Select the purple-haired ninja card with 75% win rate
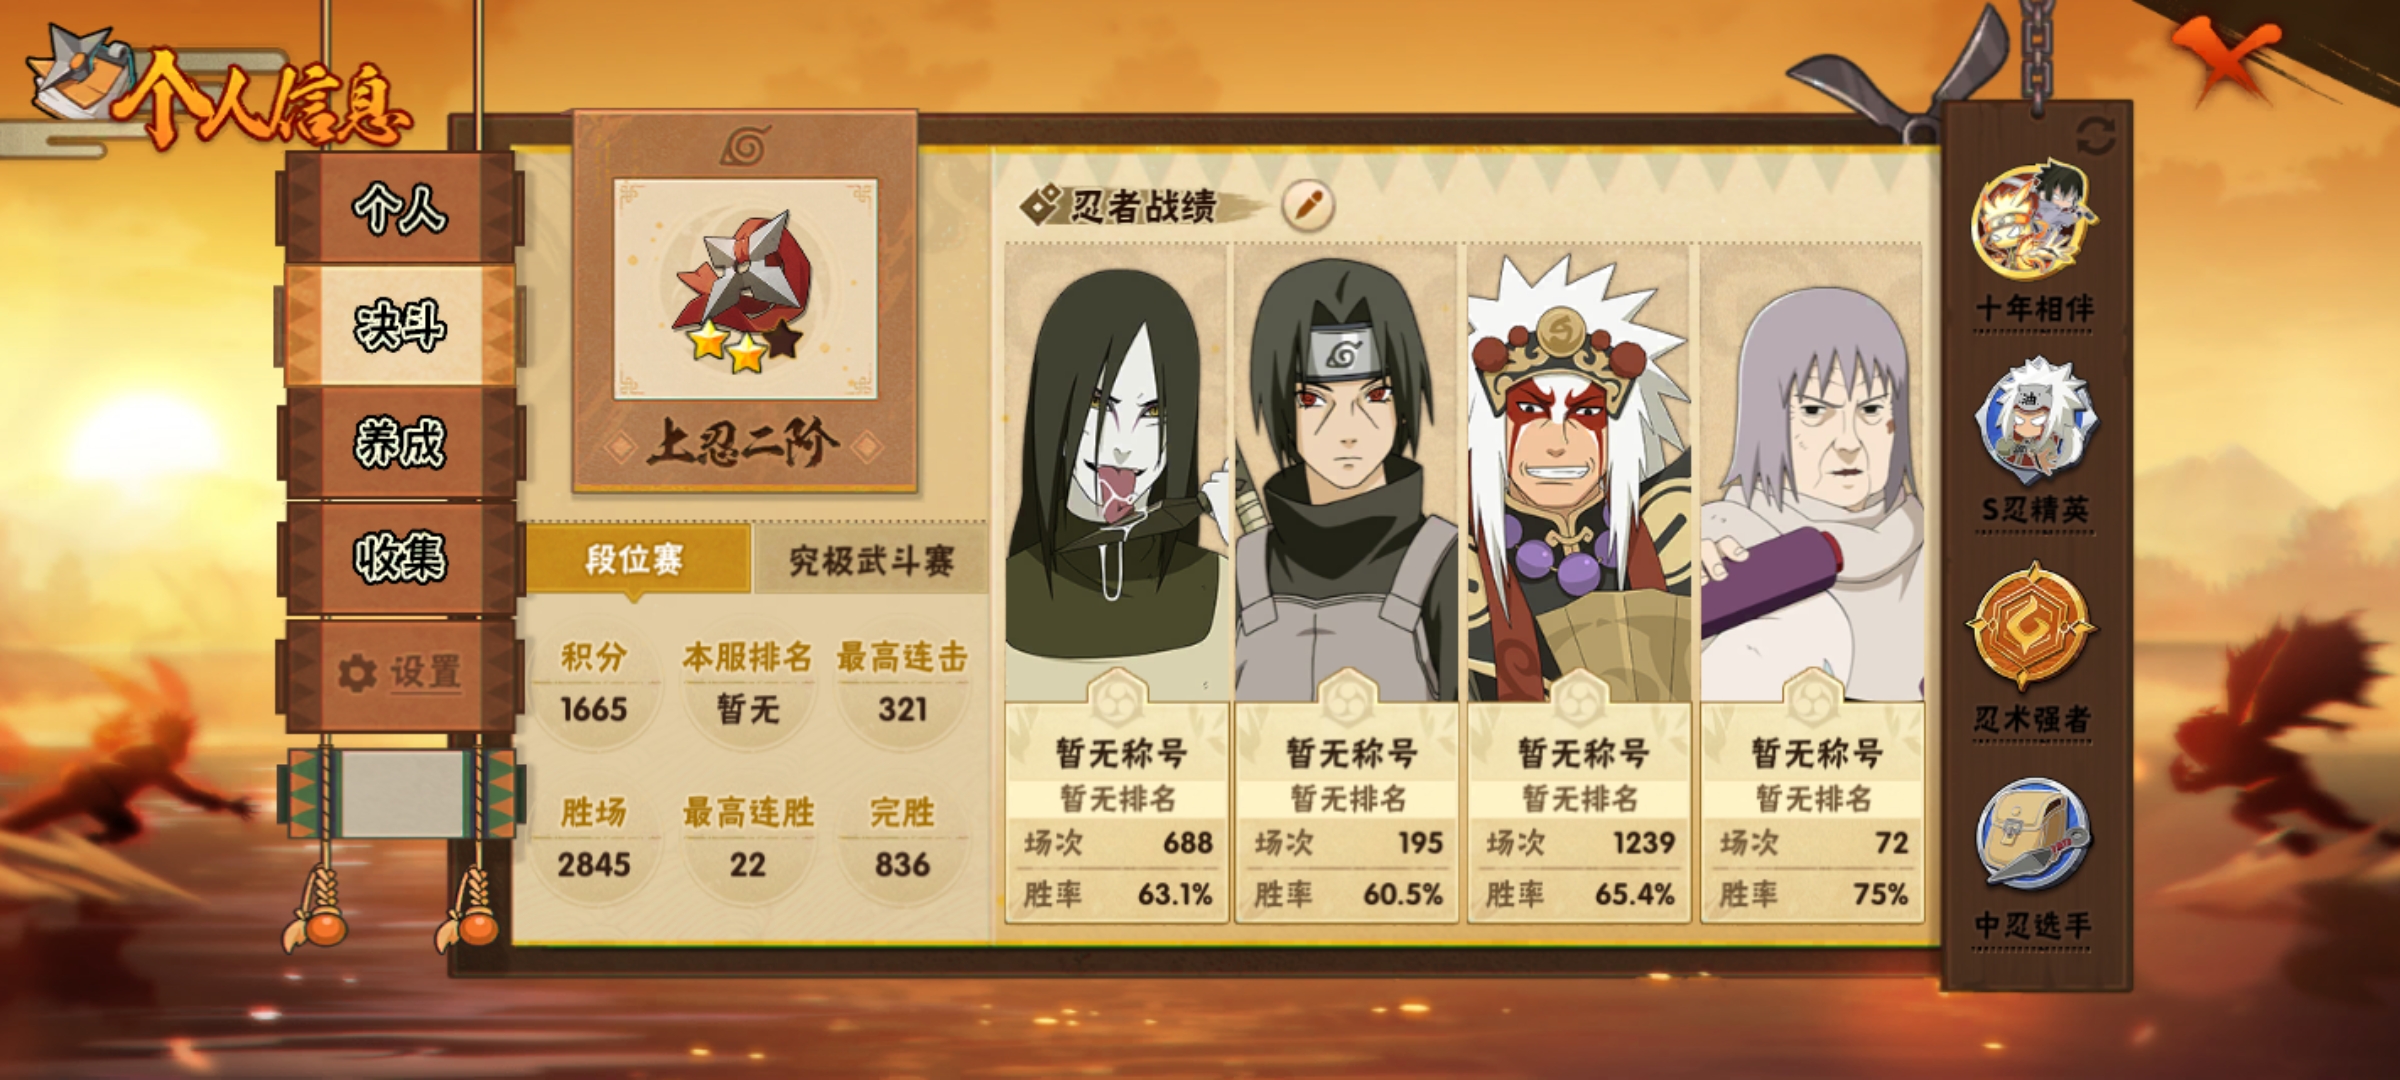This screenshot has height=1080, width=2400. click(x=1812, y=582)
